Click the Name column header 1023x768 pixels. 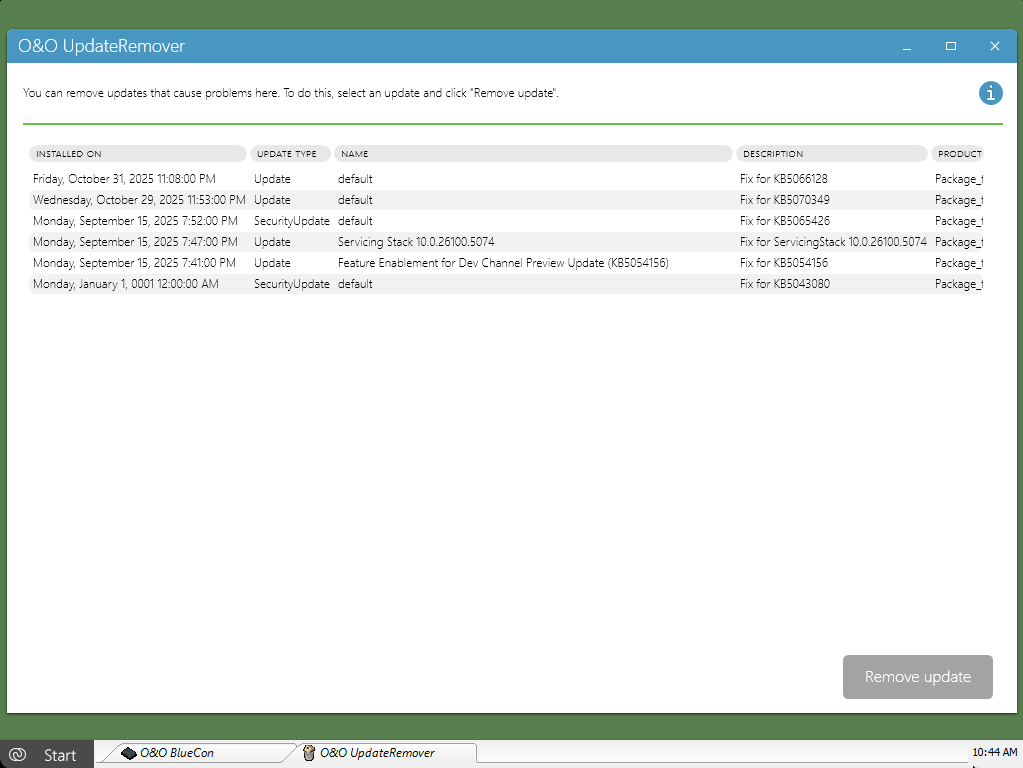coord(533,154)
